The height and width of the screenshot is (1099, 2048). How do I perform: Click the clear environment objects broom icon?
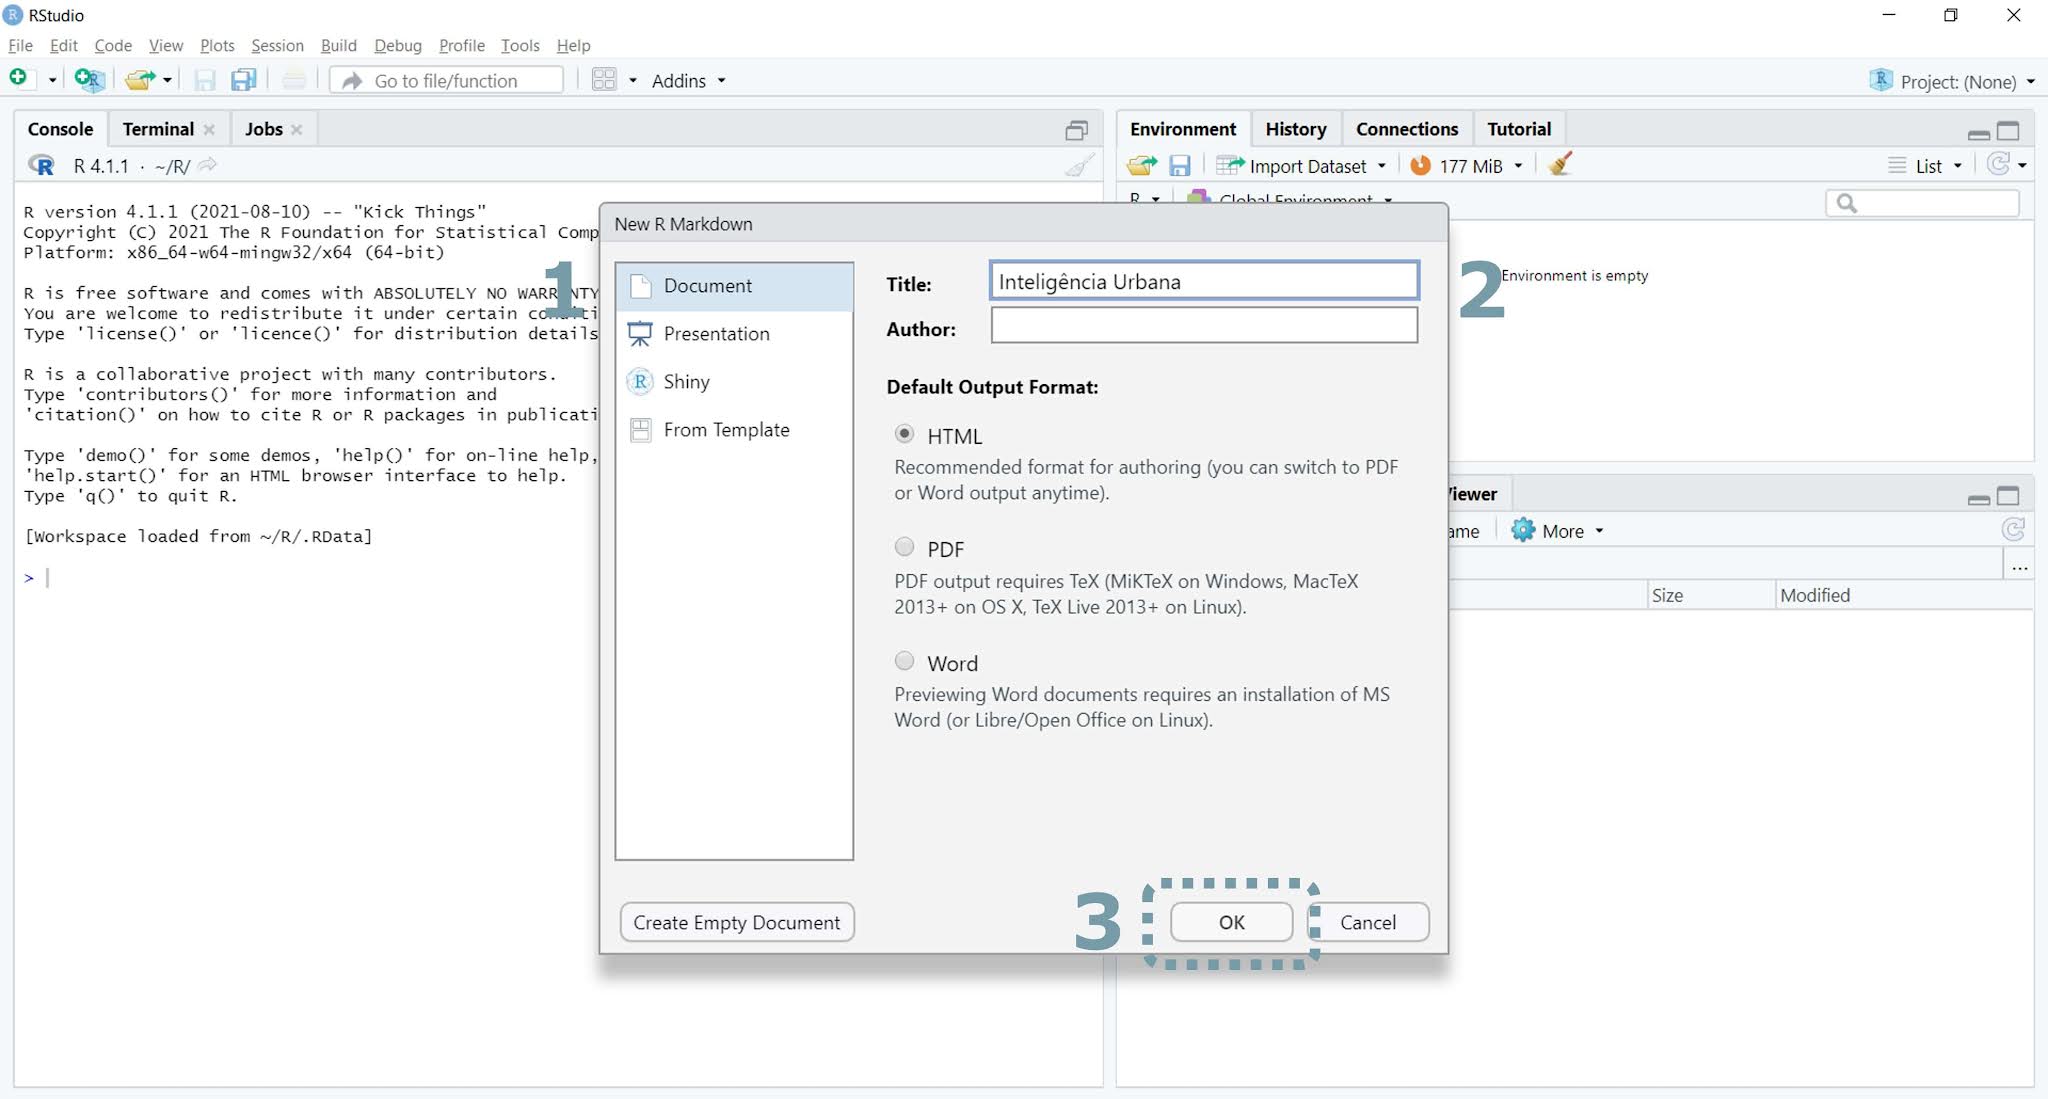click(1560, 165)
